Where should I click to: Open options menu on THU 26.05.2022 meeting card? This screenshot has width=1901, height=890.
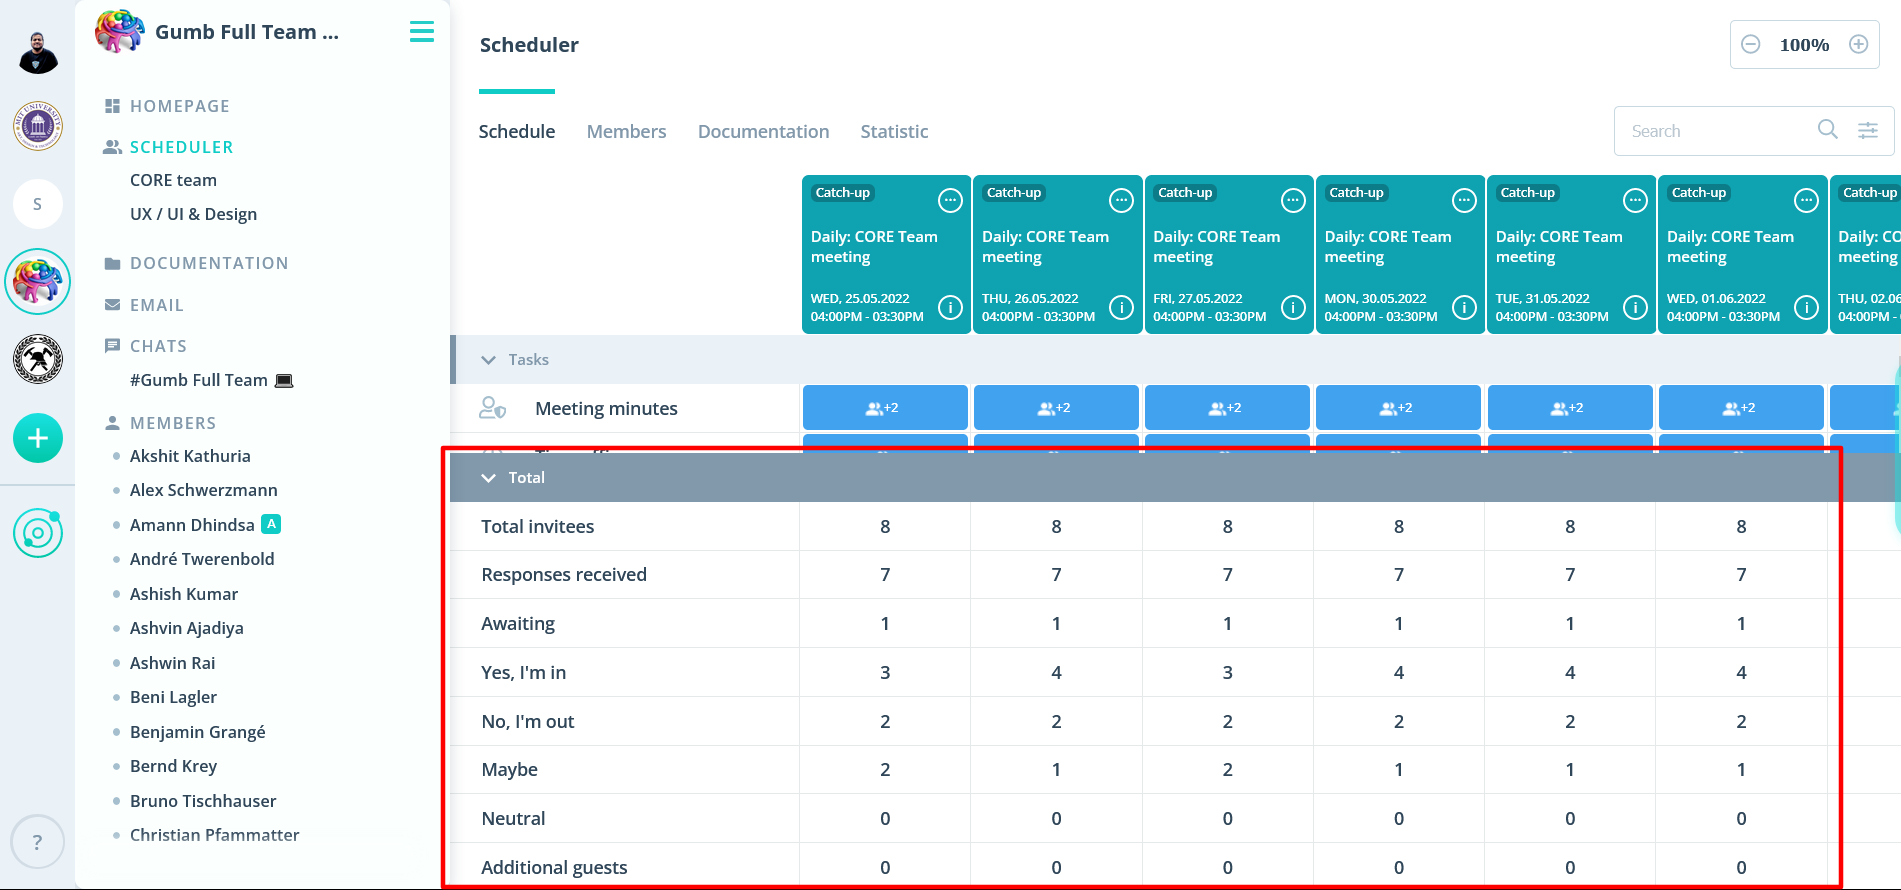(x=1122, y=201)
